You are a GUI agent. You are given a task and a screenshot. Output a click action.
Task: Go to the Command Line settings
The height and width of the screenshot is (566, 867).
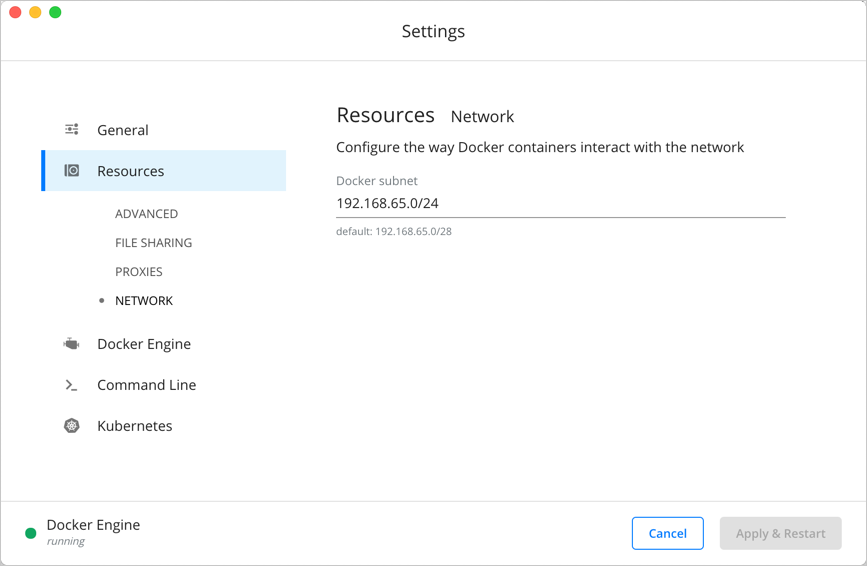[x=146, y=385]
